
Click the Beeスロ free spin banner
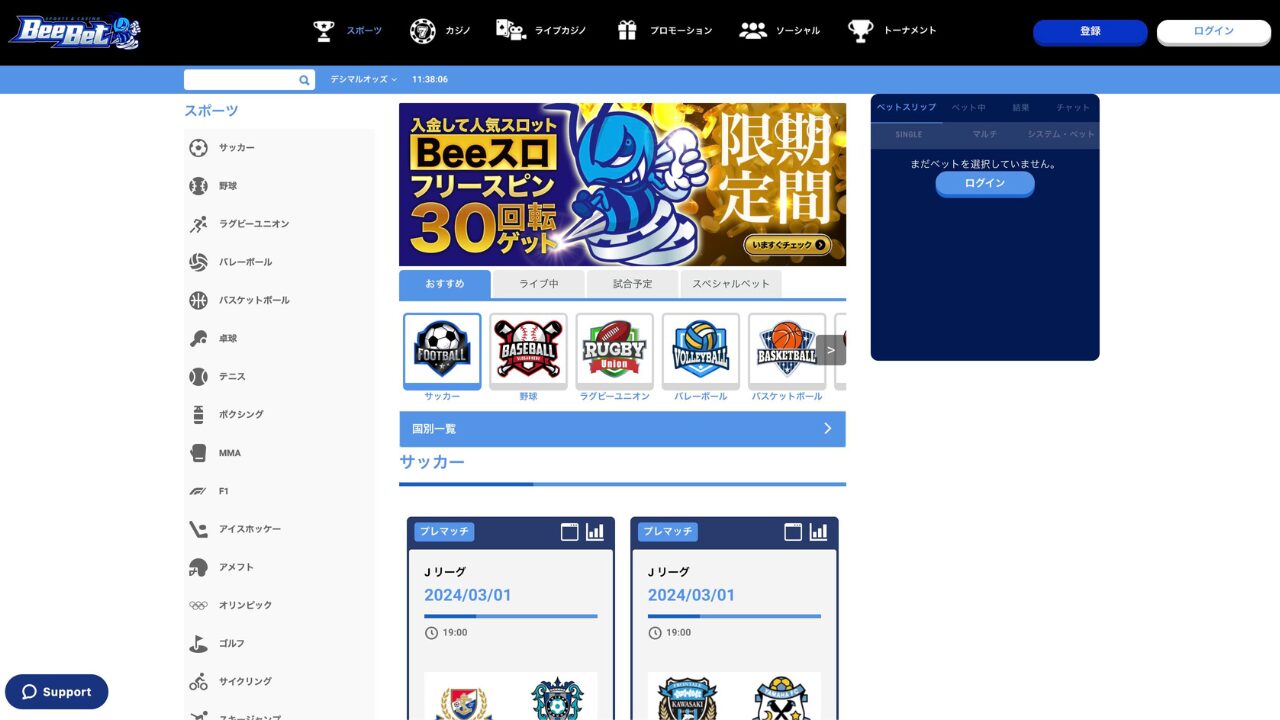(x=622, y=184)
